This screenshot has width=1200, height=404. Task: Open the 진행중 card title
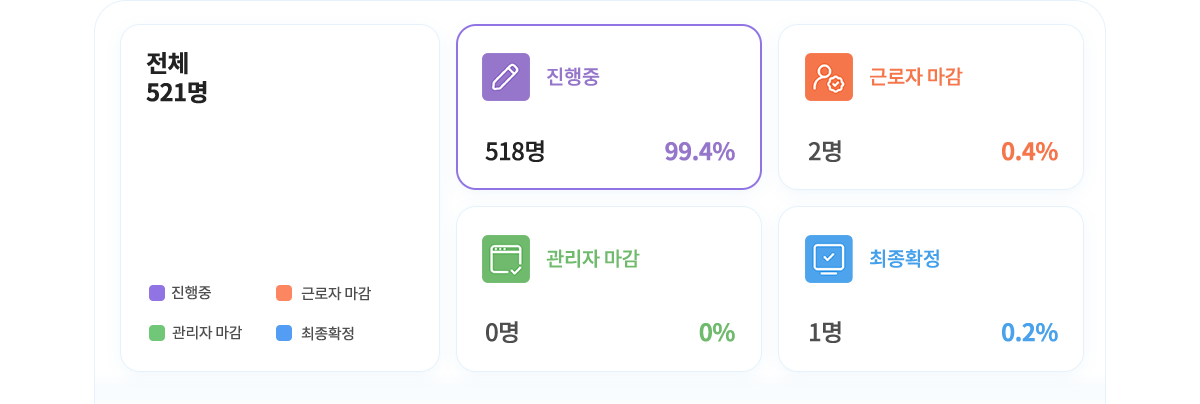[573, 77]
